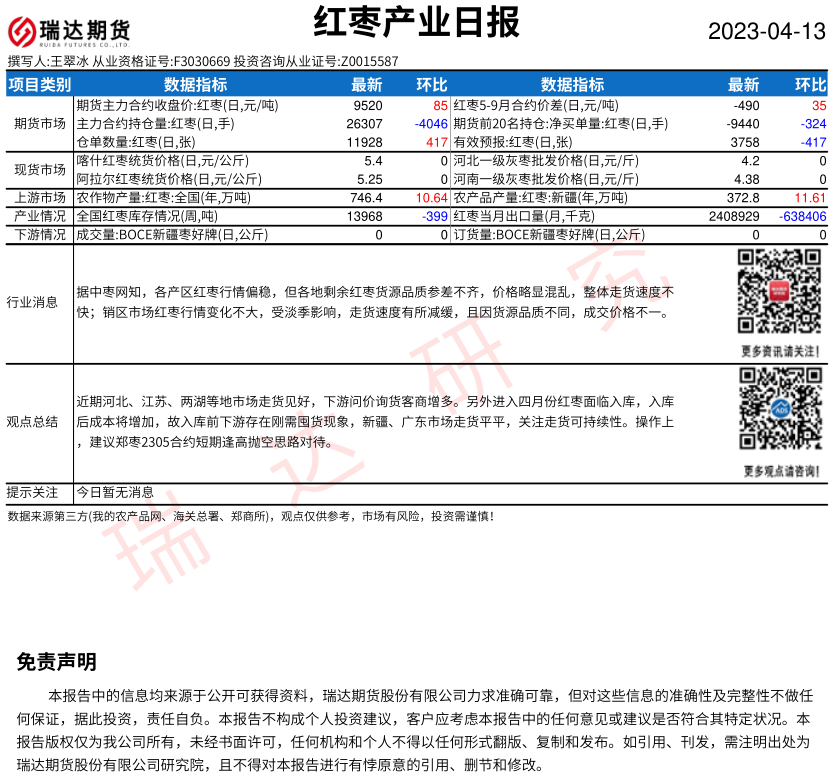833x776 pixels.
Task: Click the 产业情况 row label
Action: pyautogui.click(x=40, y=216)
